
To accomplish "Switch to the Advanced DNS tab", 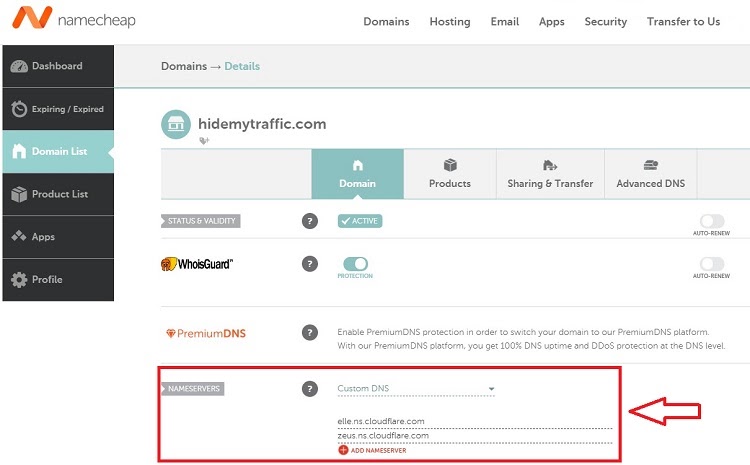I will (651, 174).
